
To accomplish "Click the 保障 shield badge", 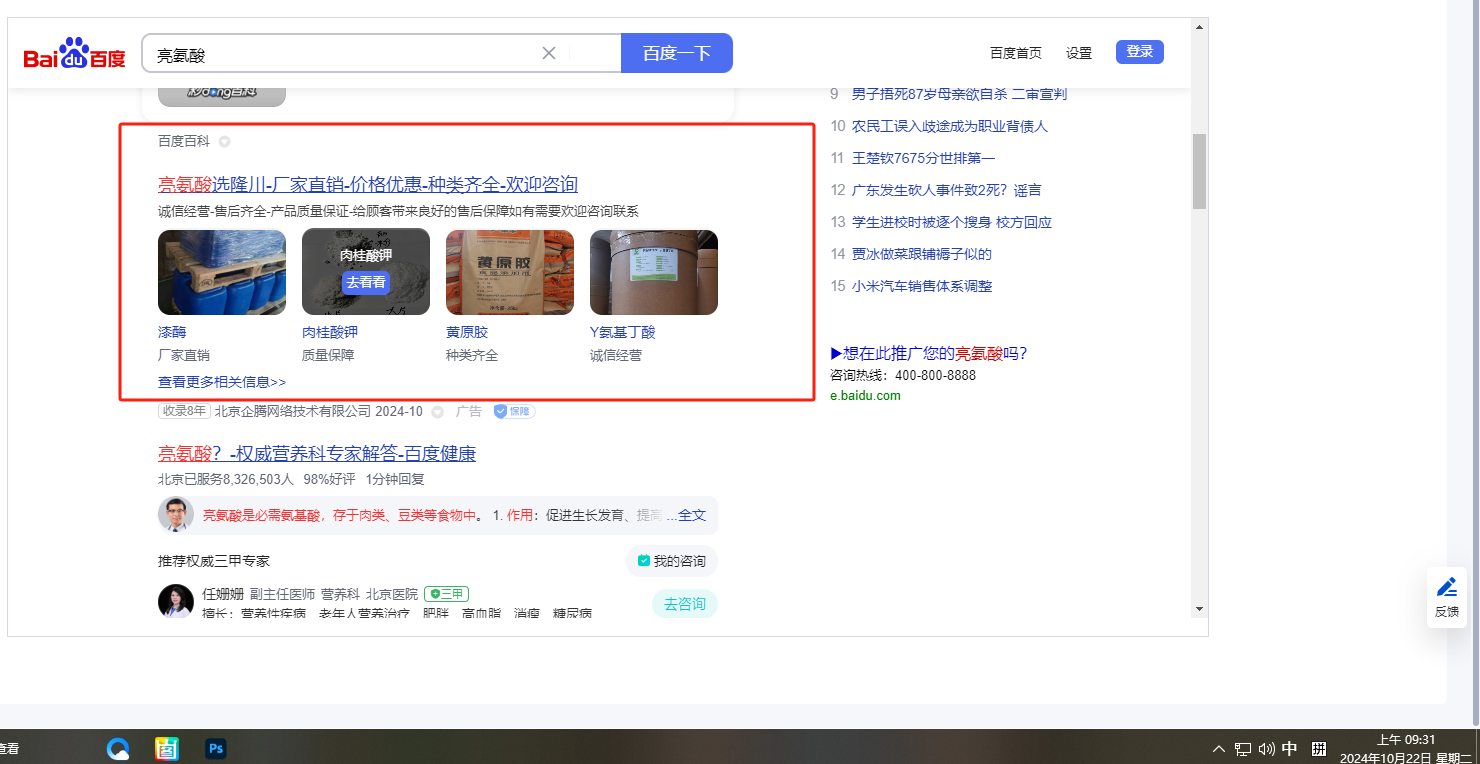I will [514, 411].
